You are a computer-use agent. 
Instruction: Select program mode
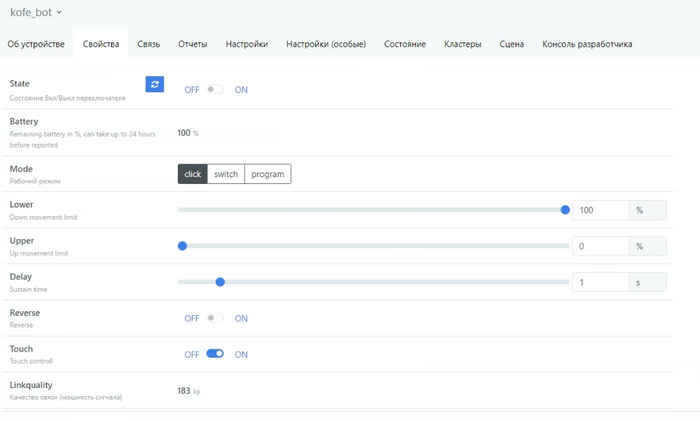[x=268, y=174]
